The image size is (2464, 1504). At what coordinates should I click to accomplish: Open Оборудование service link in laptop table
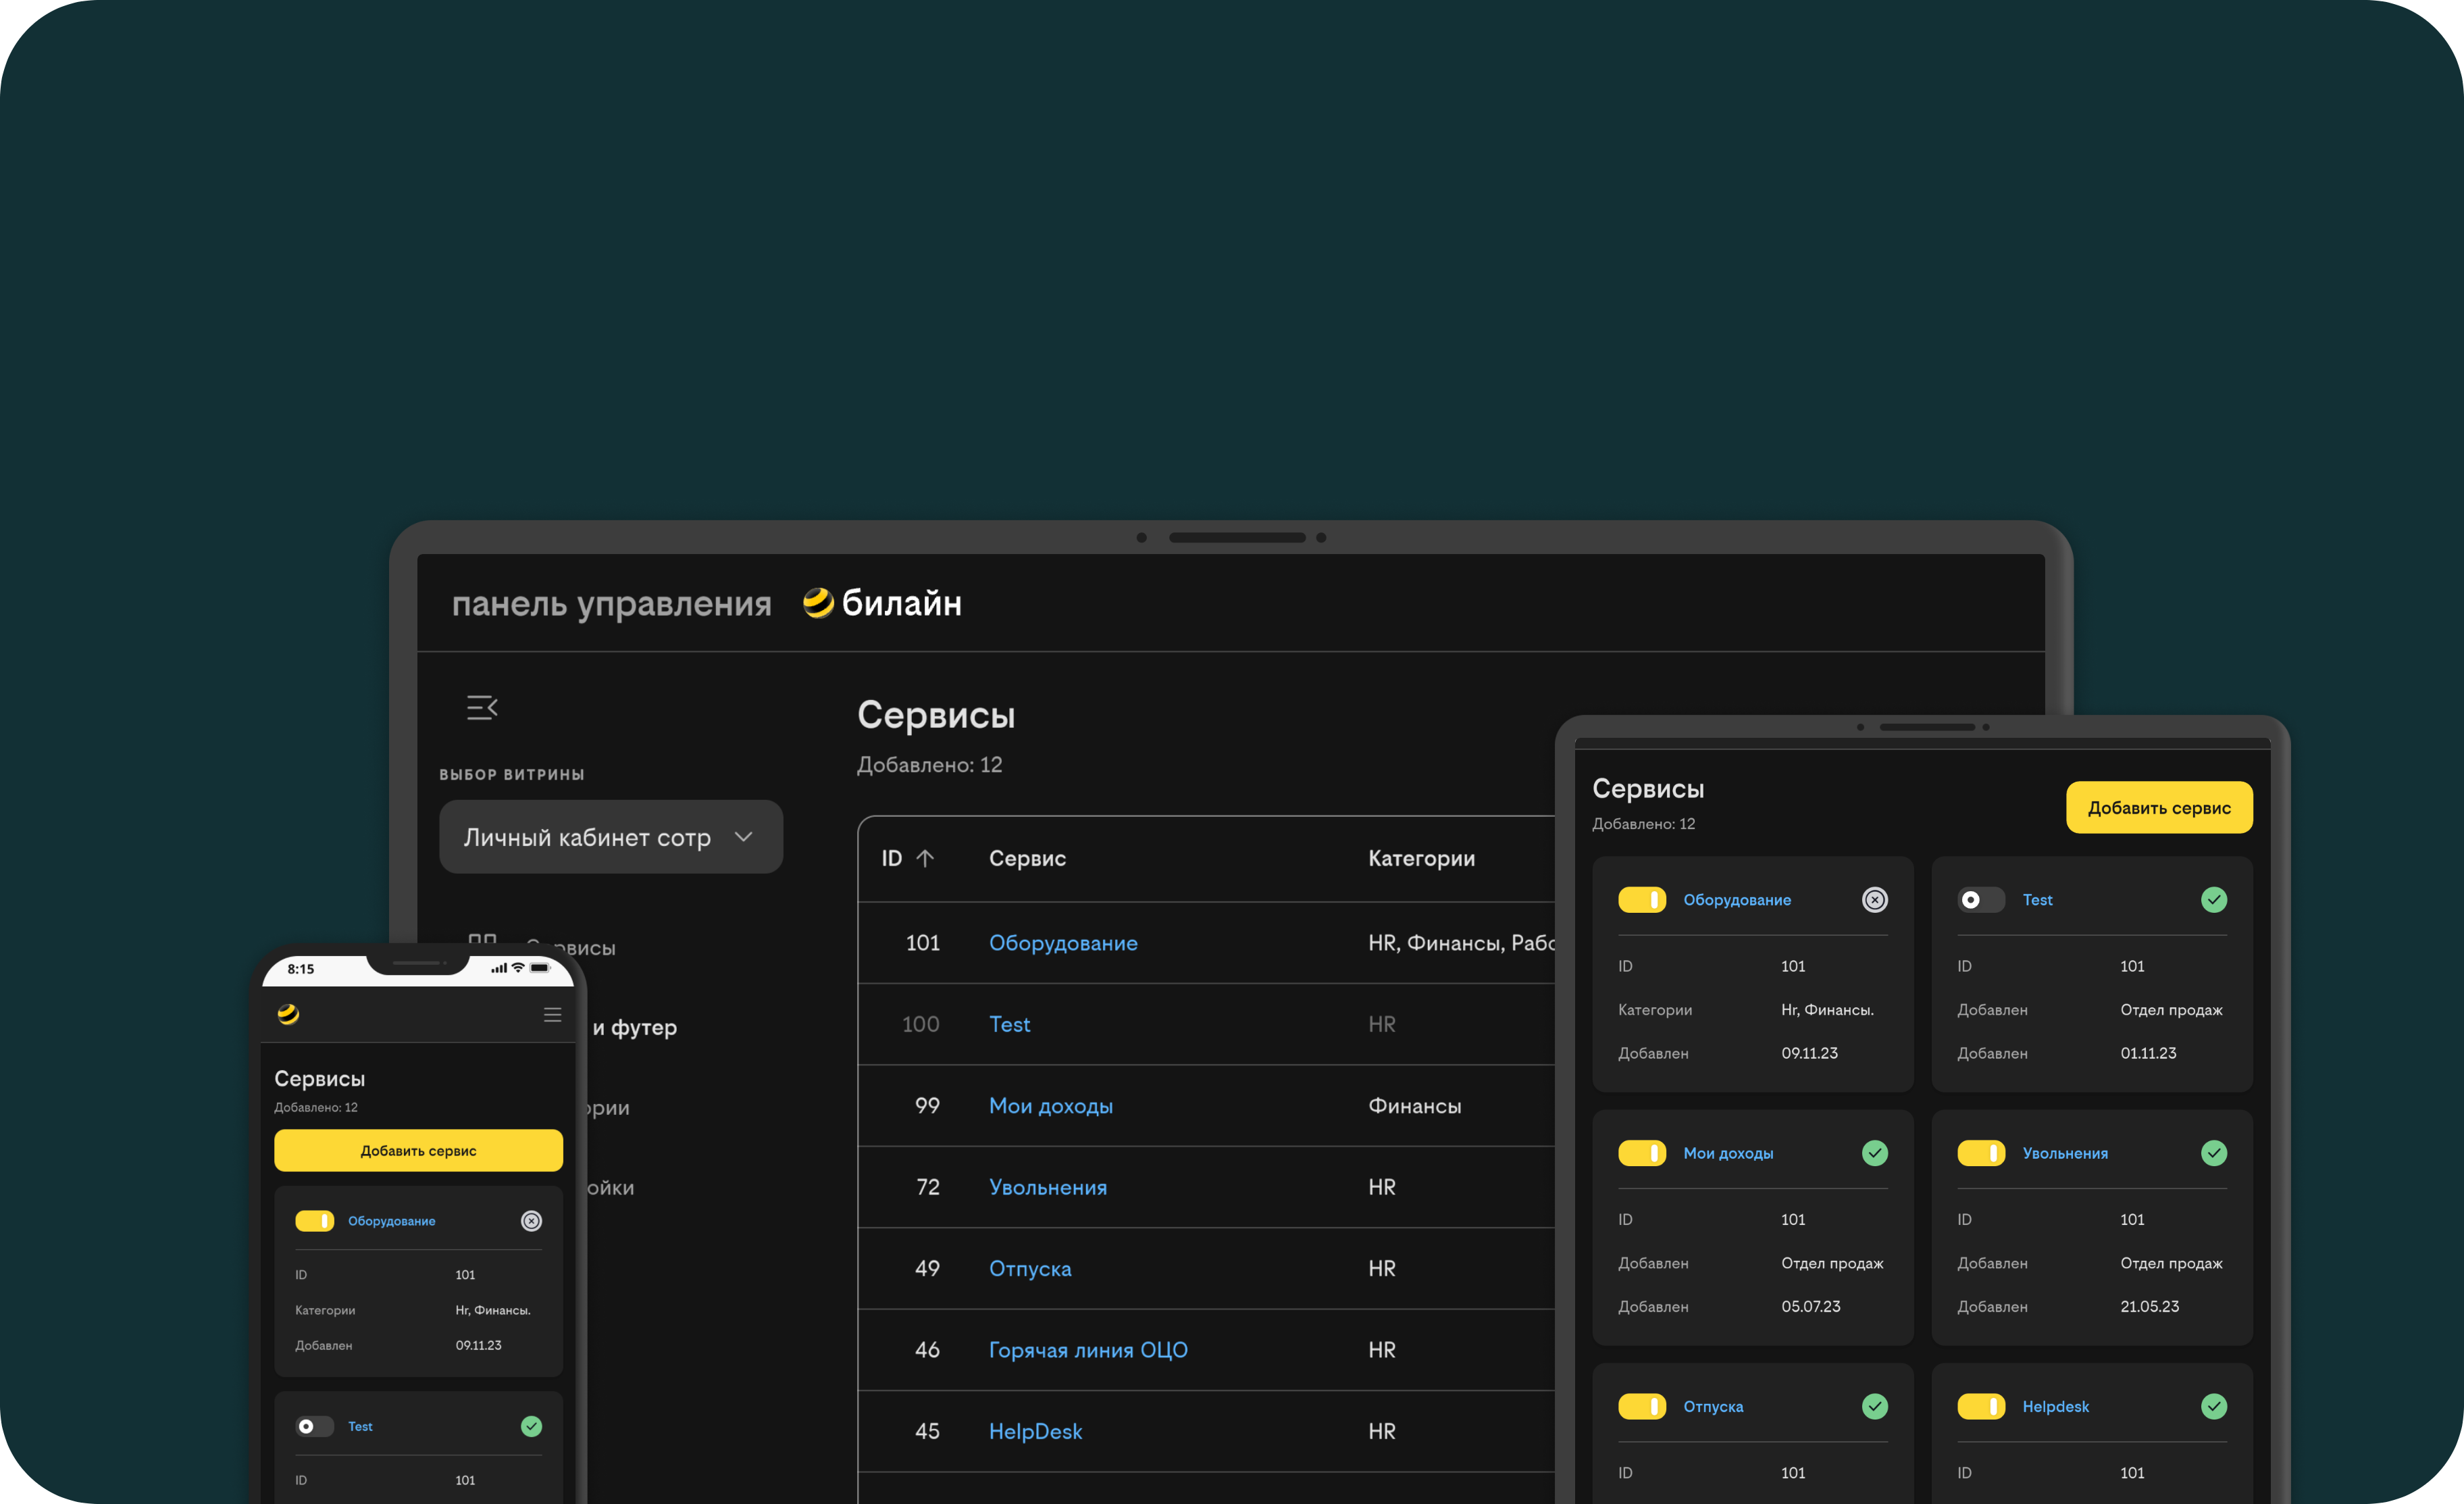(x=1063, y=943)
